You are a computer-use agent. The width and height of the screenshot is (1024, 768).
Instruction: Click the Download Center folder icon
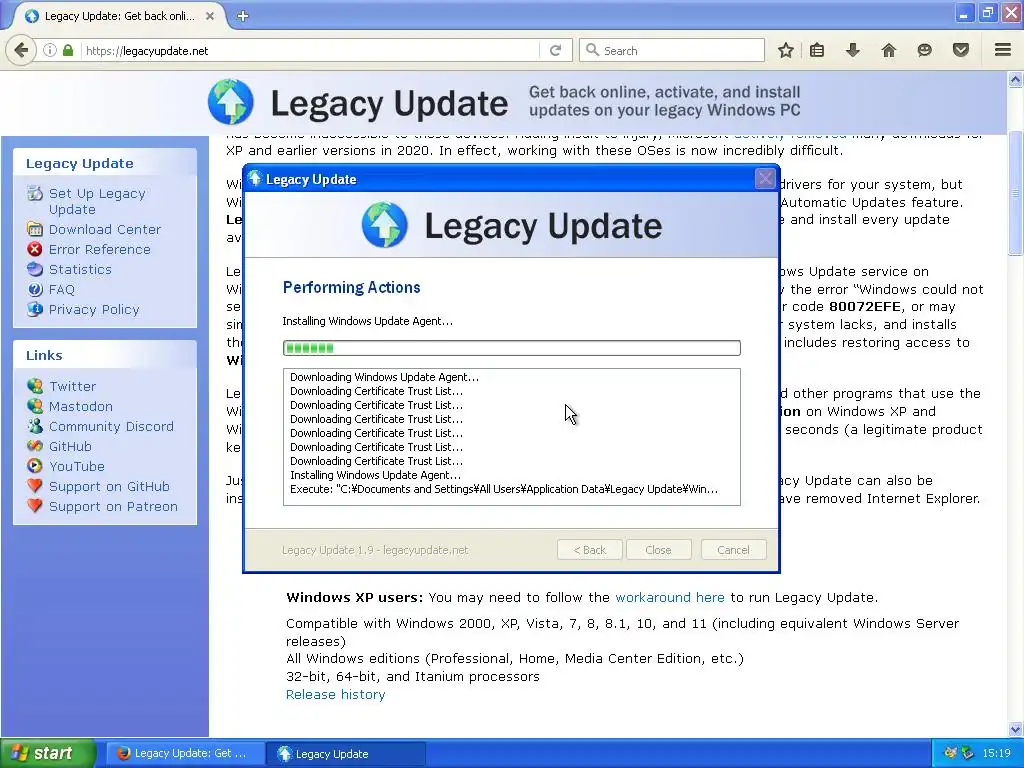(x=35, y=229)
